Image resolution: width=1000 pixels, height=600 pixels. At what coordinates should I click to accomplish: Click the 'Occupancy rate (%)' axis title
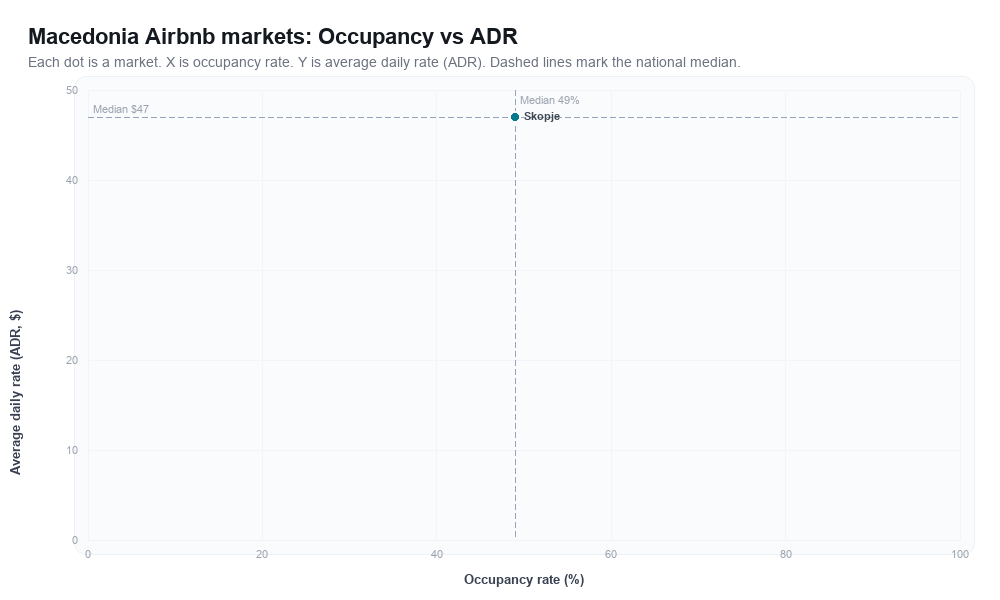(x=524, y=580)
